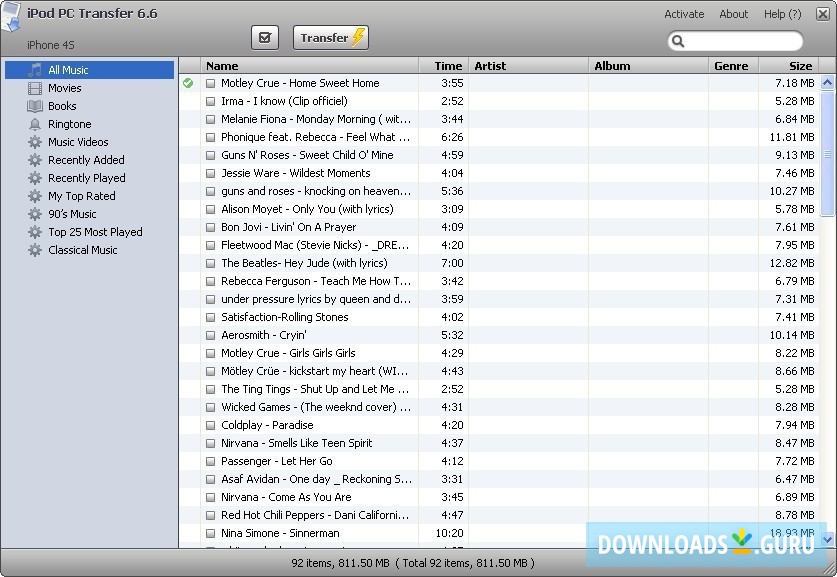Click the status bar '92 items, 811.50 MB' text
This screenshot has height=577, width=837.
[340, 563]
